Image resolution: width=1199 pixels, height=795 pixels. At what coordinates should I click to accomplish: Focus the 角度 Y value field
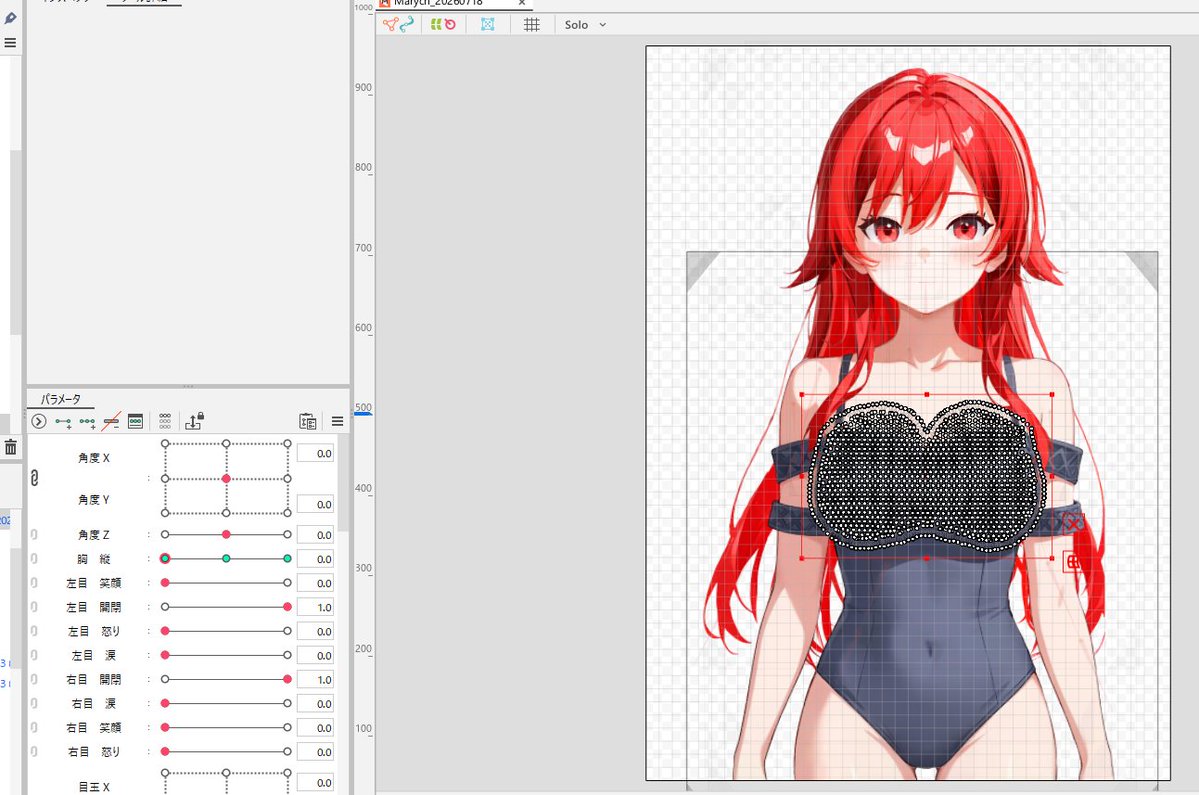tap(315, 504)
